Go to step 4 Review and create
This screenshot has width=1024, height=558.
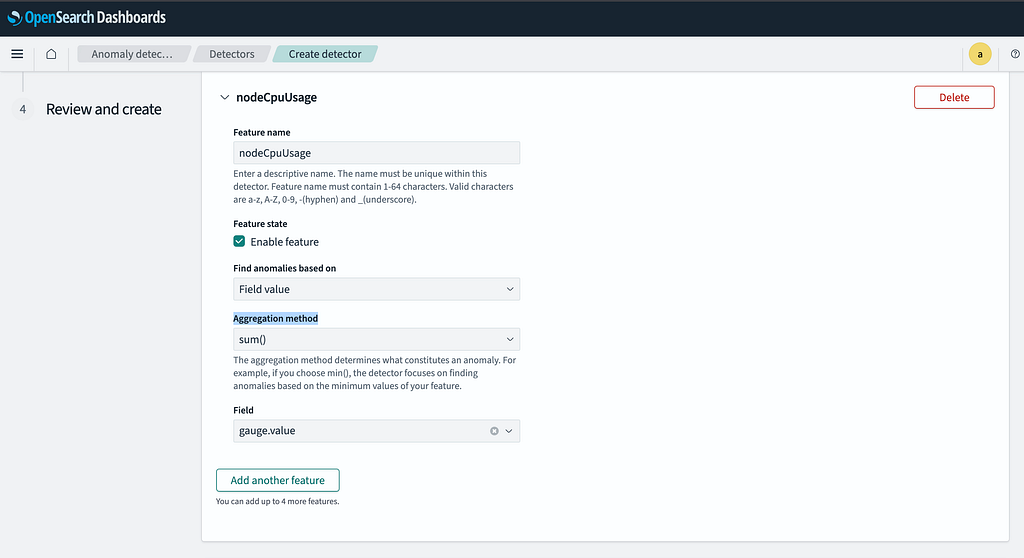(x=103, y=109)
